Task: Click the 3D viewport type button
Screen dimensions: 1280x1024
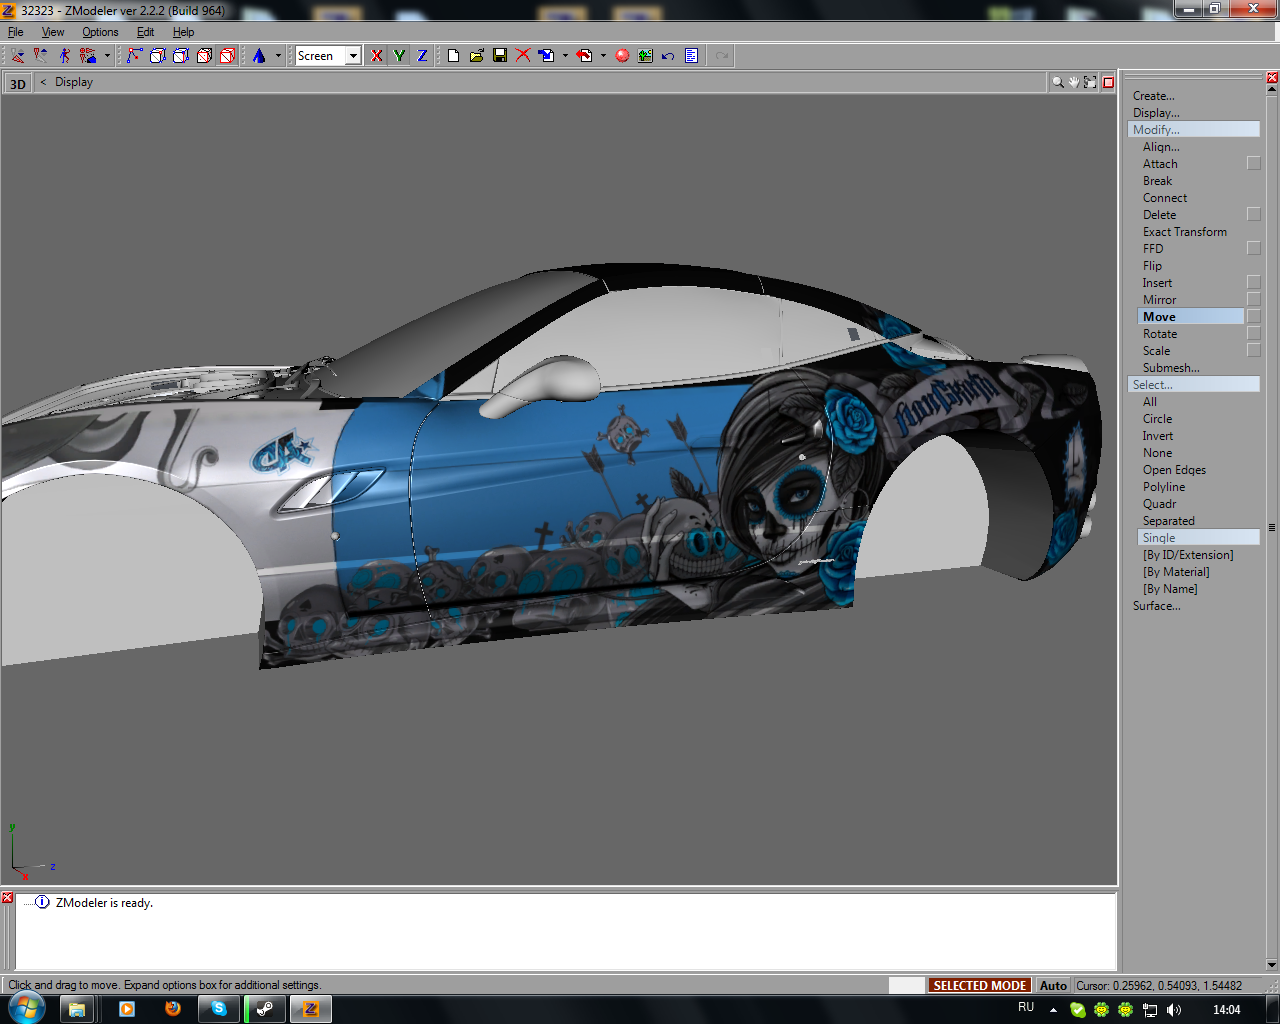Action: [18, 83]
